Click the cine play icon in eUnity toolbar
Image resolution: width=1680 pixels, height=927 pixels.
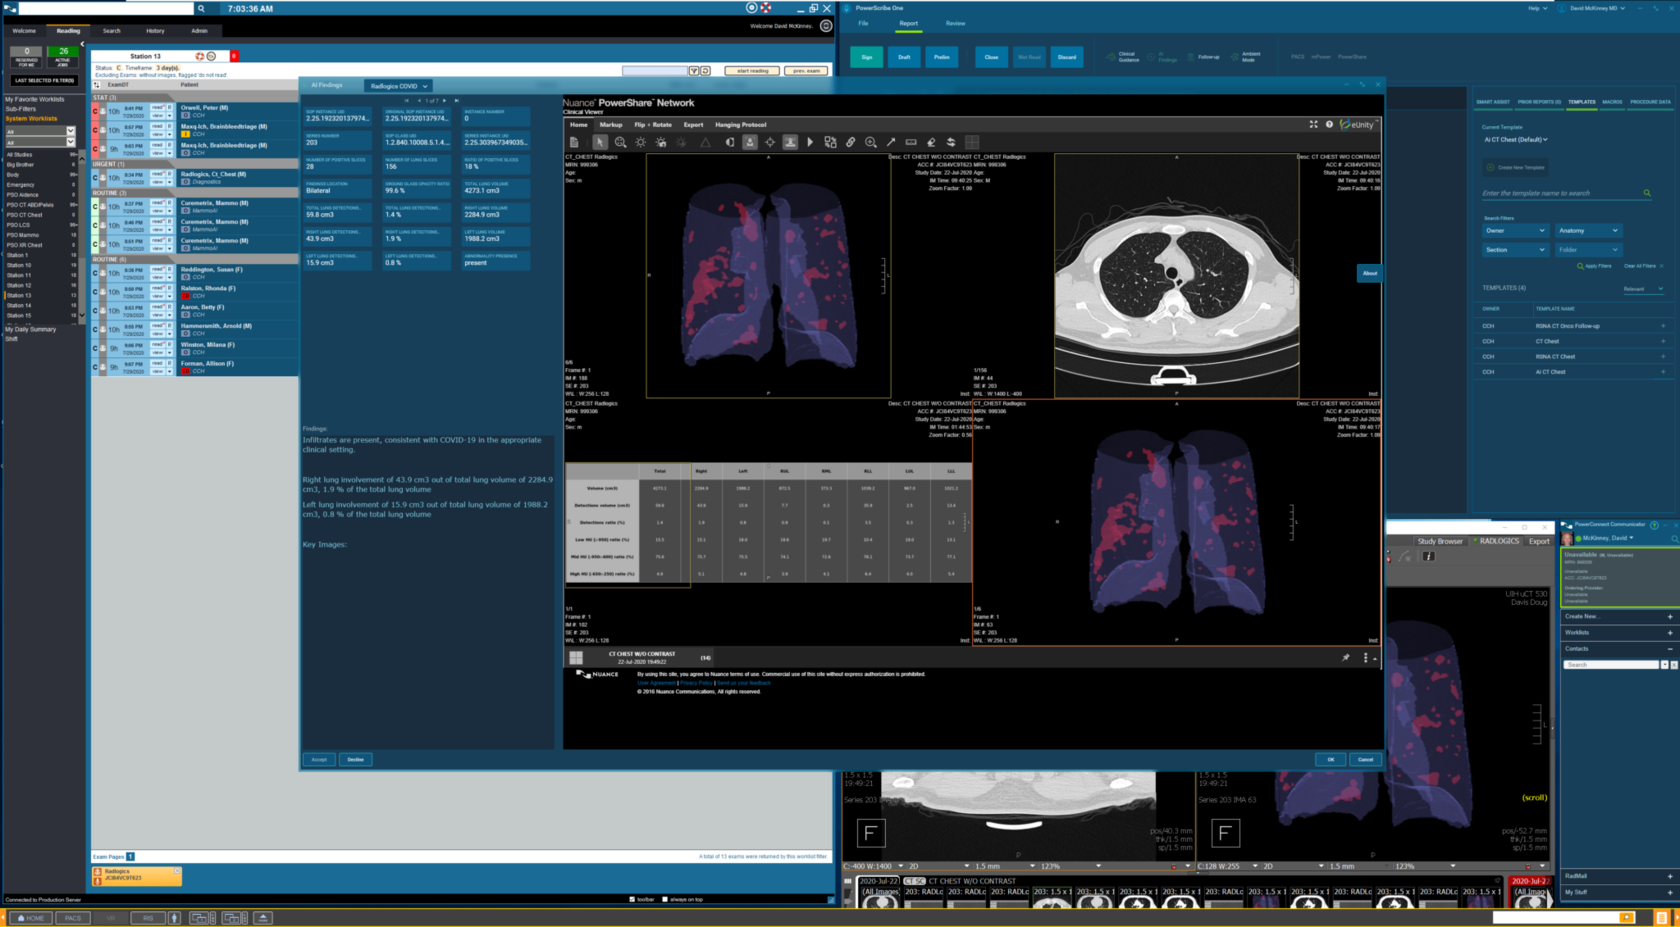(810, 142)
